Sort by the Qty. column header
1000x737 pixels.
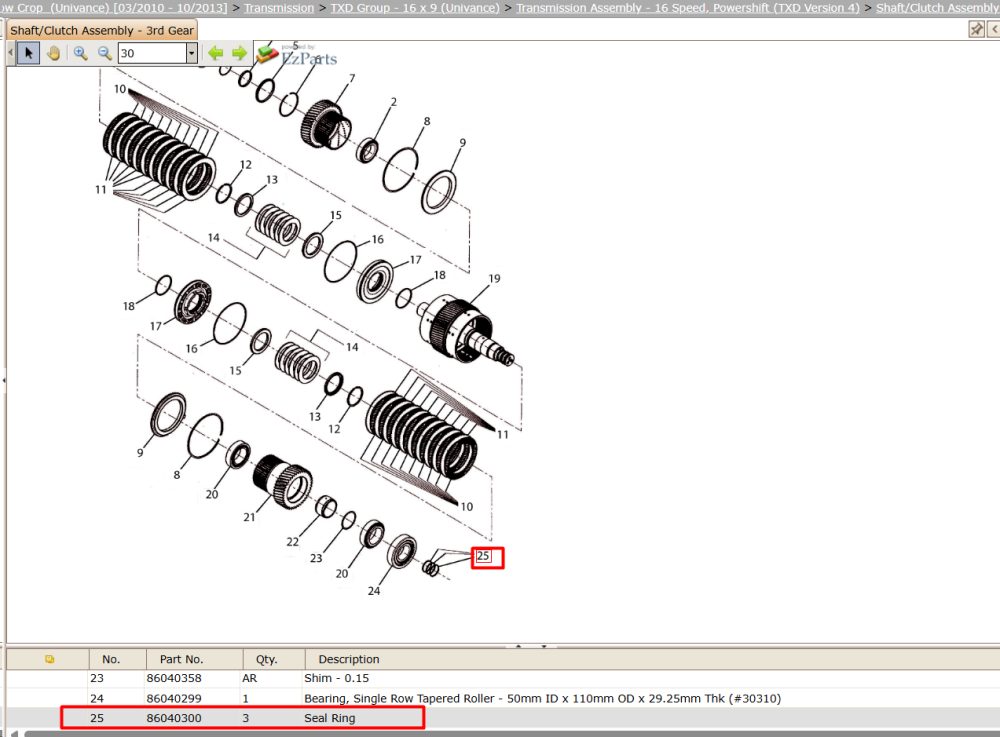tap(267, 659)
